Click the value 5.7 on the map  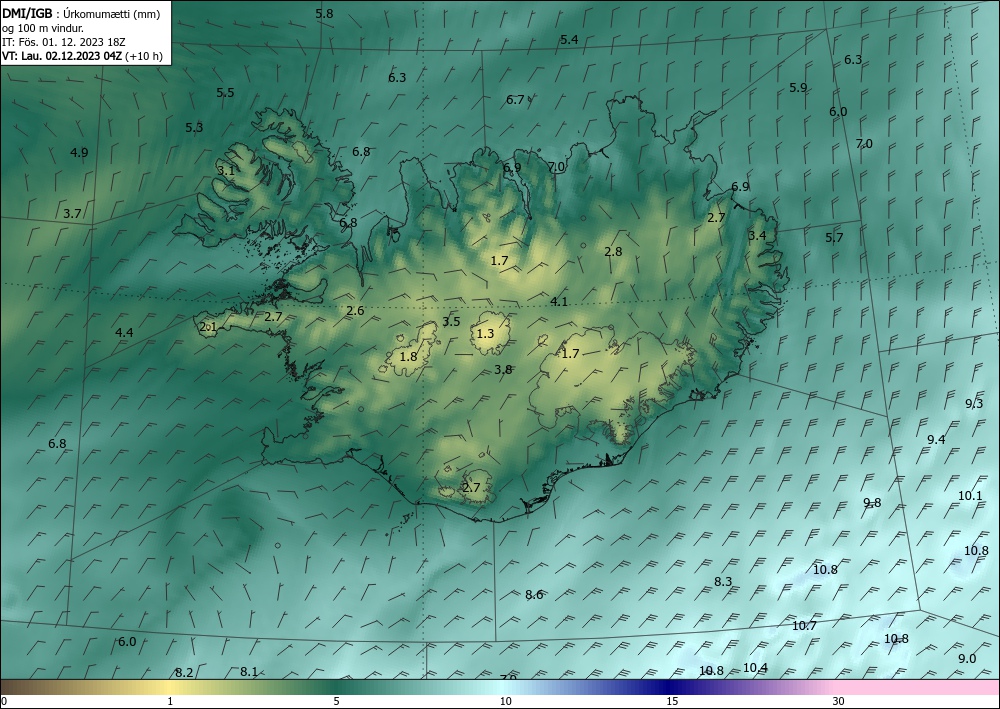tap(834, 238)
